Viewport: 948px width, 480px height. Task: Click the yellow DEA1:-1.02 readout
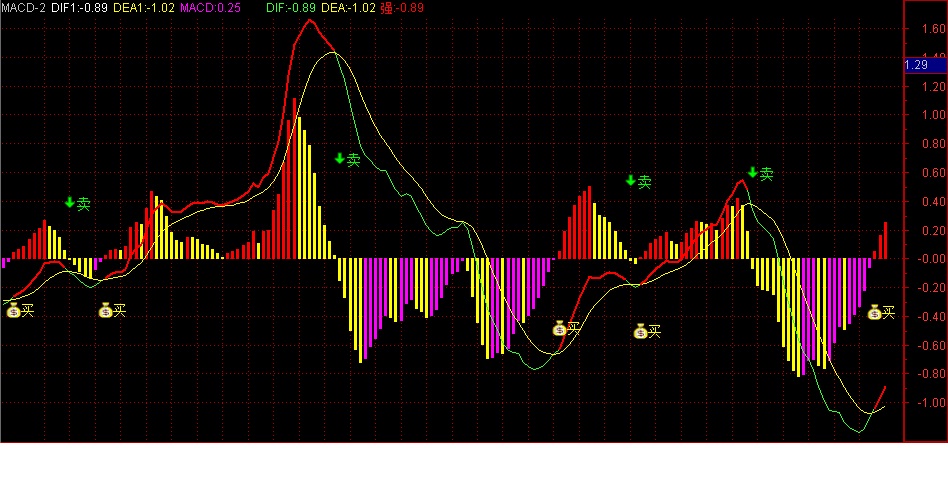pos(144,8)
